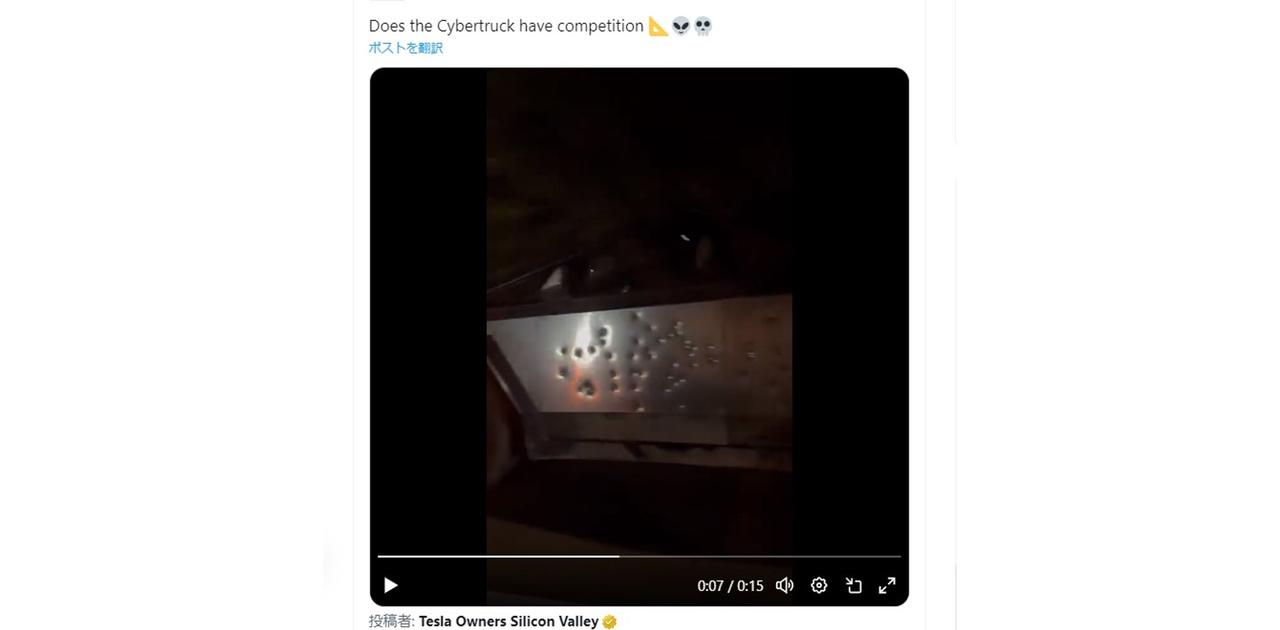
Task: Click the triangular ruler emoji in the post
Action: point(658,26)
